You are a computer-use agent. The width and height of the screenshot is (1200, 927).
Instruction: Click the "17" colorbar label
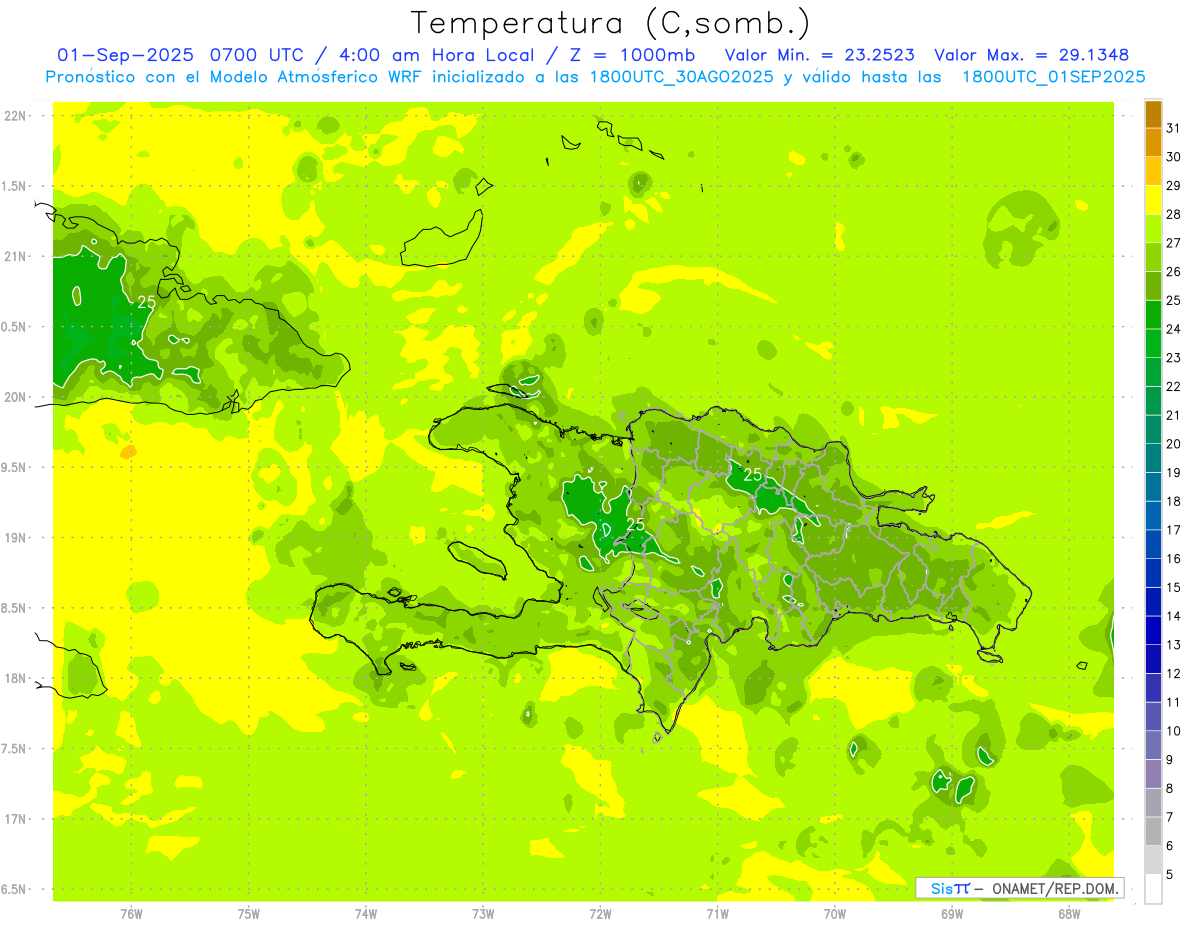(x=1174, y=529)
